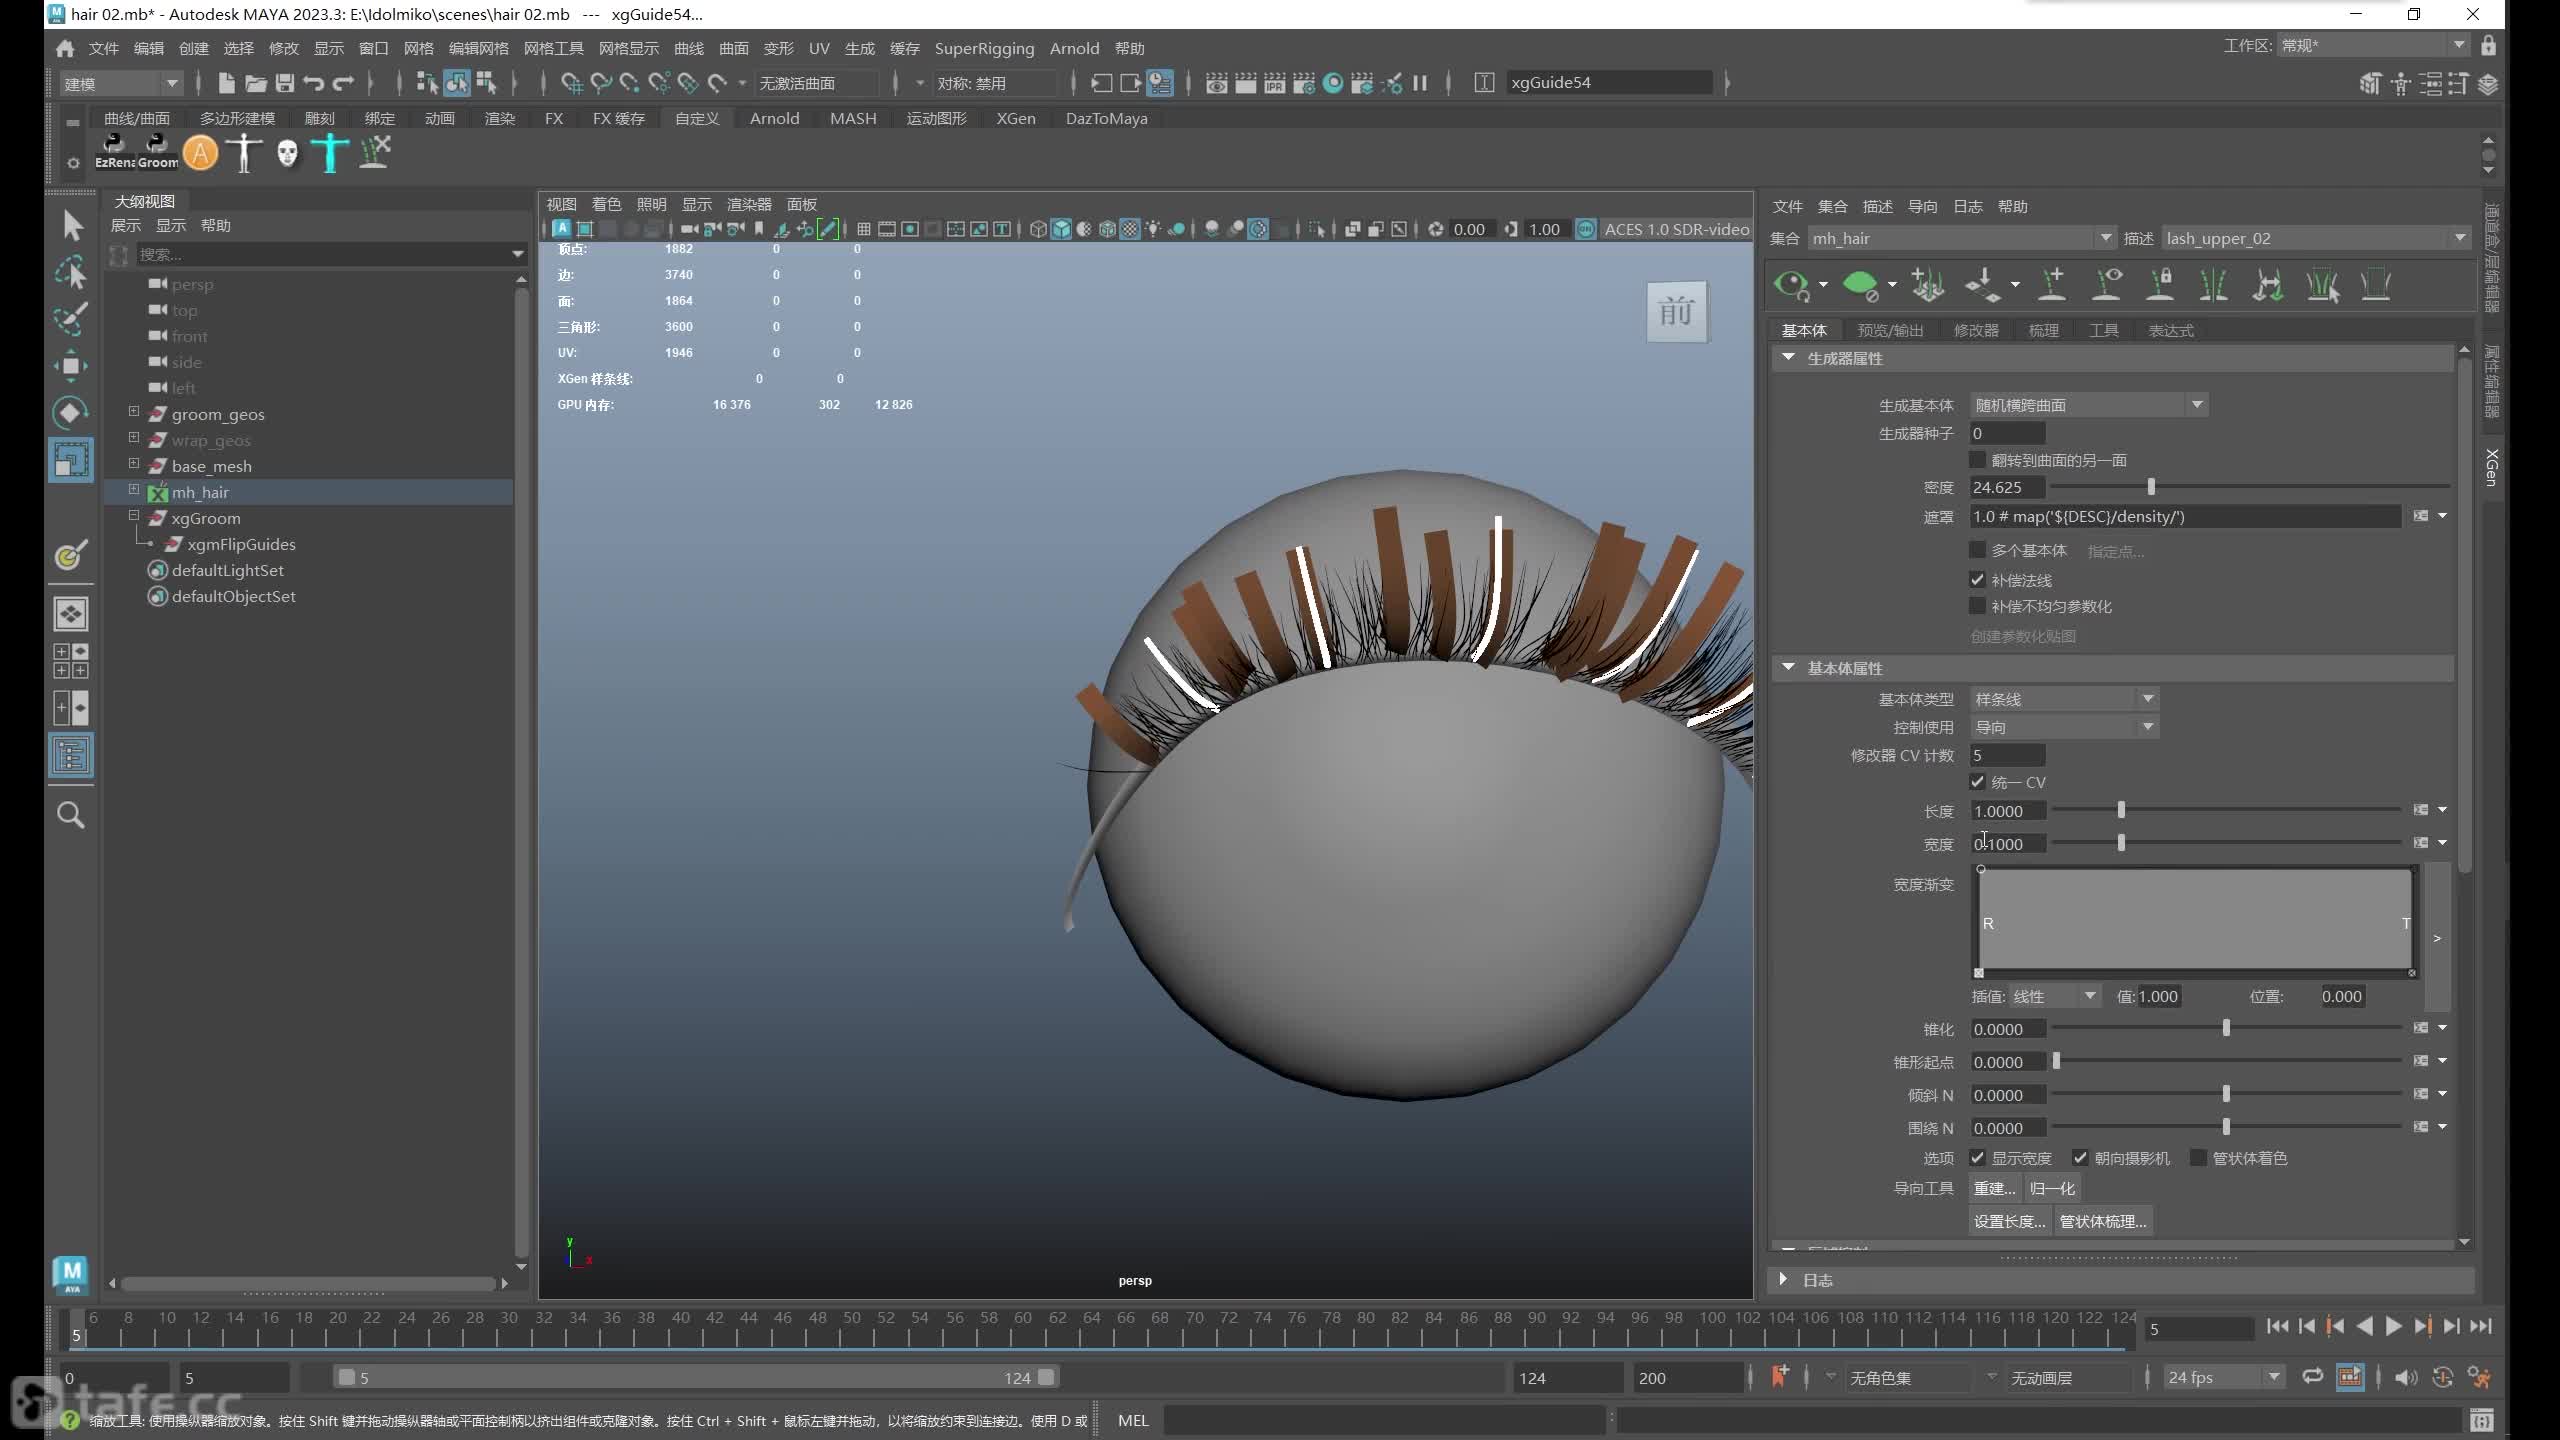The width and height of the screenshot is (2560, 1440).
Task: Click the Set Length button
Action: 2009,1221
